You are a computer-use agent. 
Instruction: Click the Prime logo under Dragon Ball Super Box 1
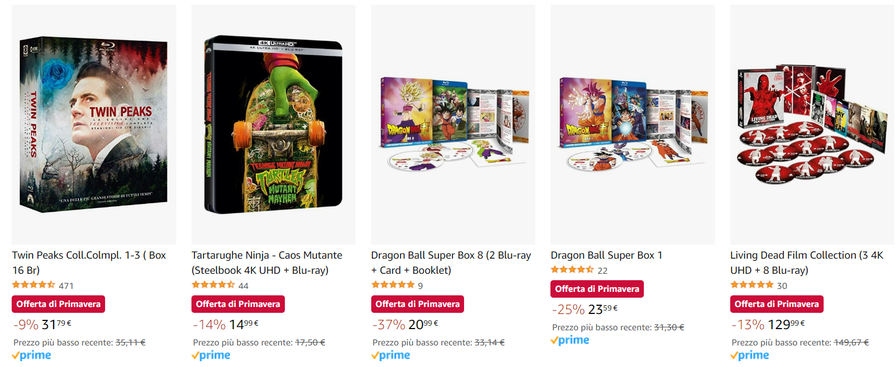[x=570, y=340]
